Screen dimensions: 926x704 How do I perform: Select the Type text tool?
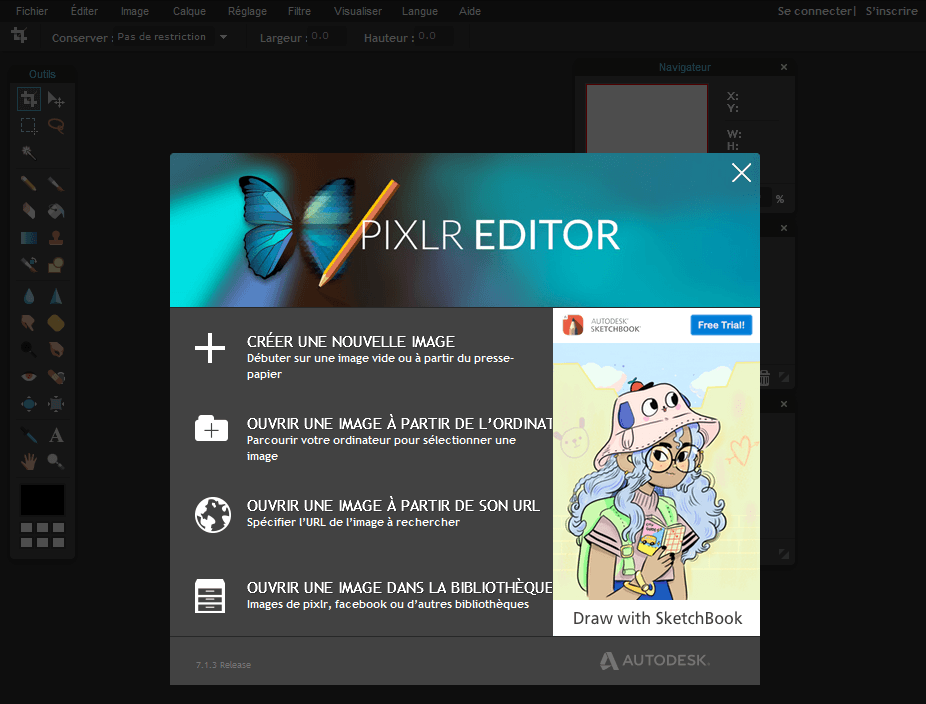(56, 435)
